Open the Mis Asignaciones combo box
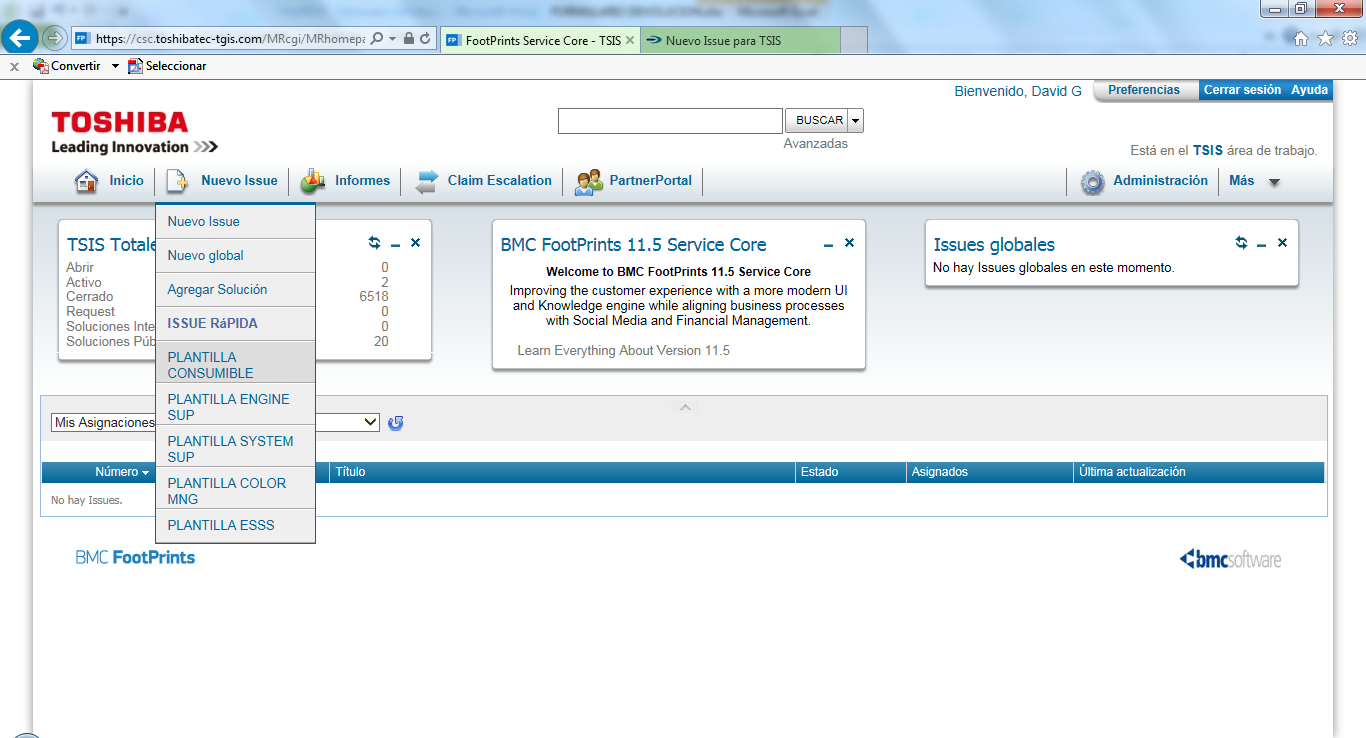Image resolution: width=1366 pixels, height=738 pixels. (x=371, y=423)
